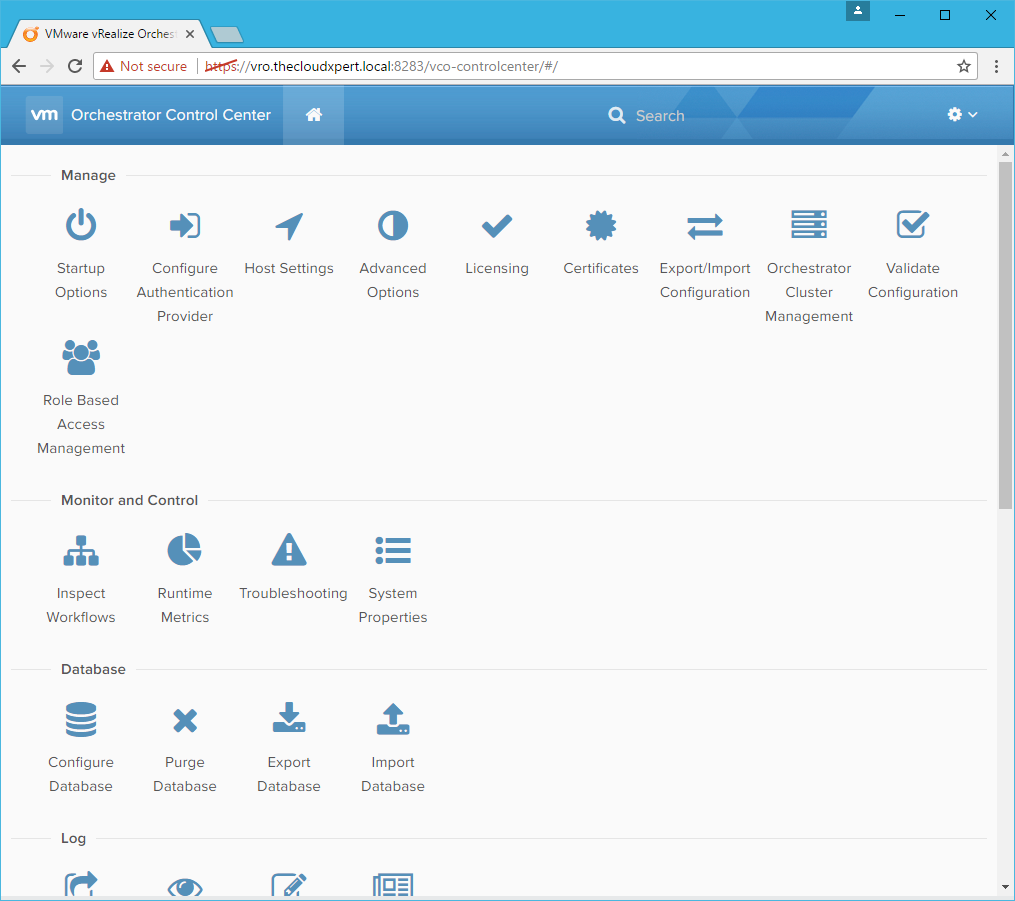Viewport: 1015px width, 901px height.
Task: Select the Licensing checkmark icon
Action: (497, 226)
